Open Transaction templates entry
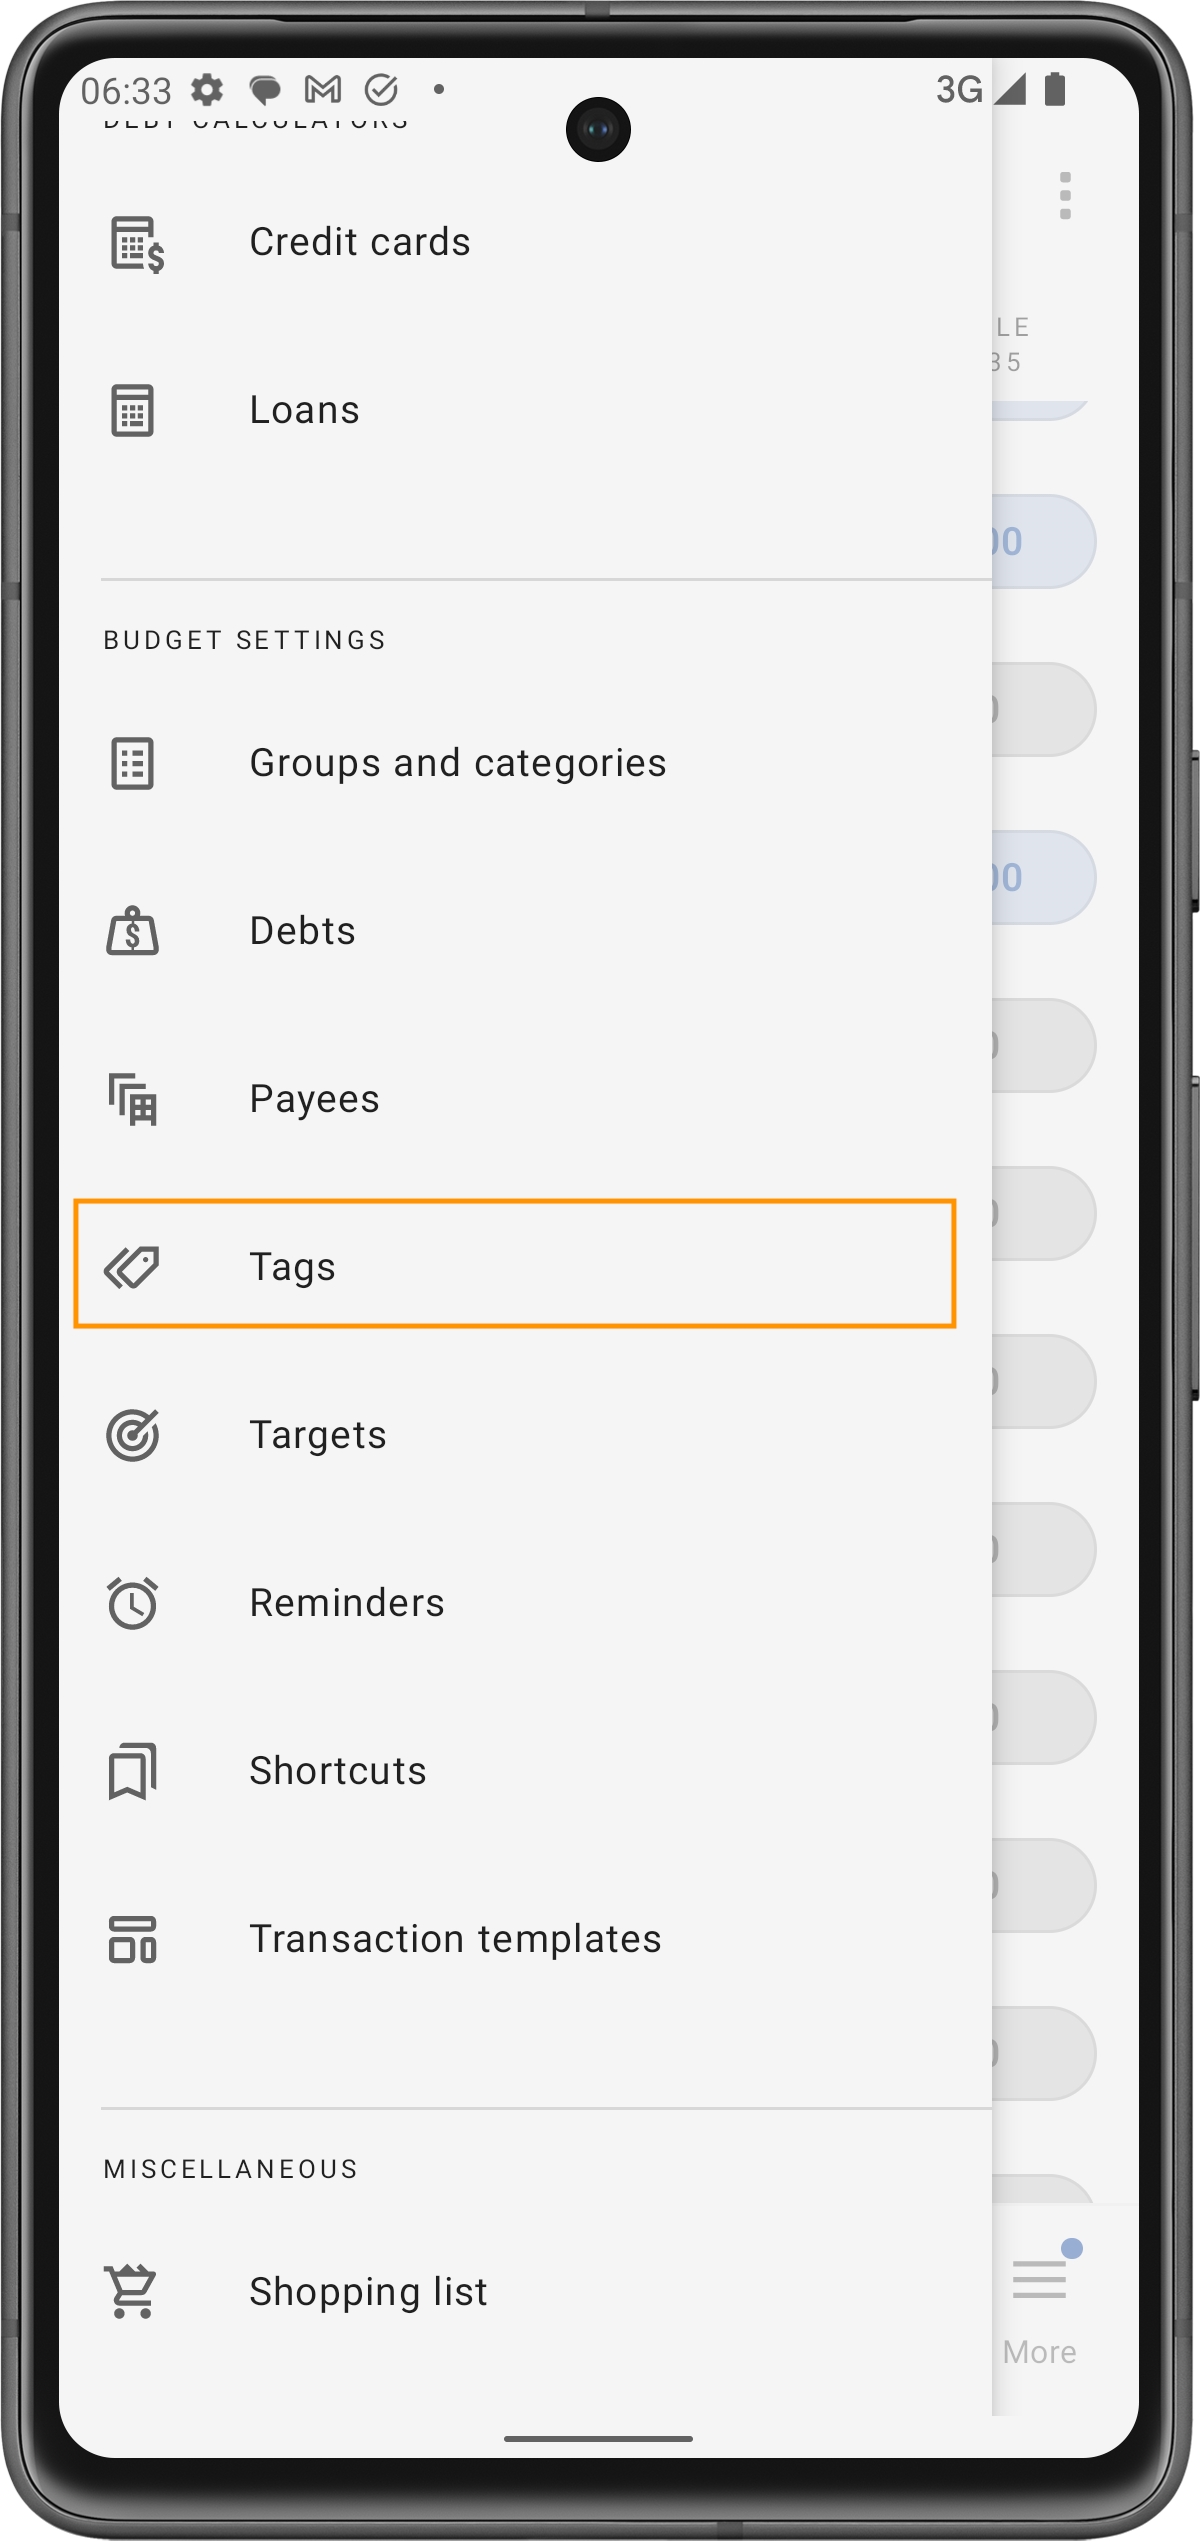 (455, 1939)
